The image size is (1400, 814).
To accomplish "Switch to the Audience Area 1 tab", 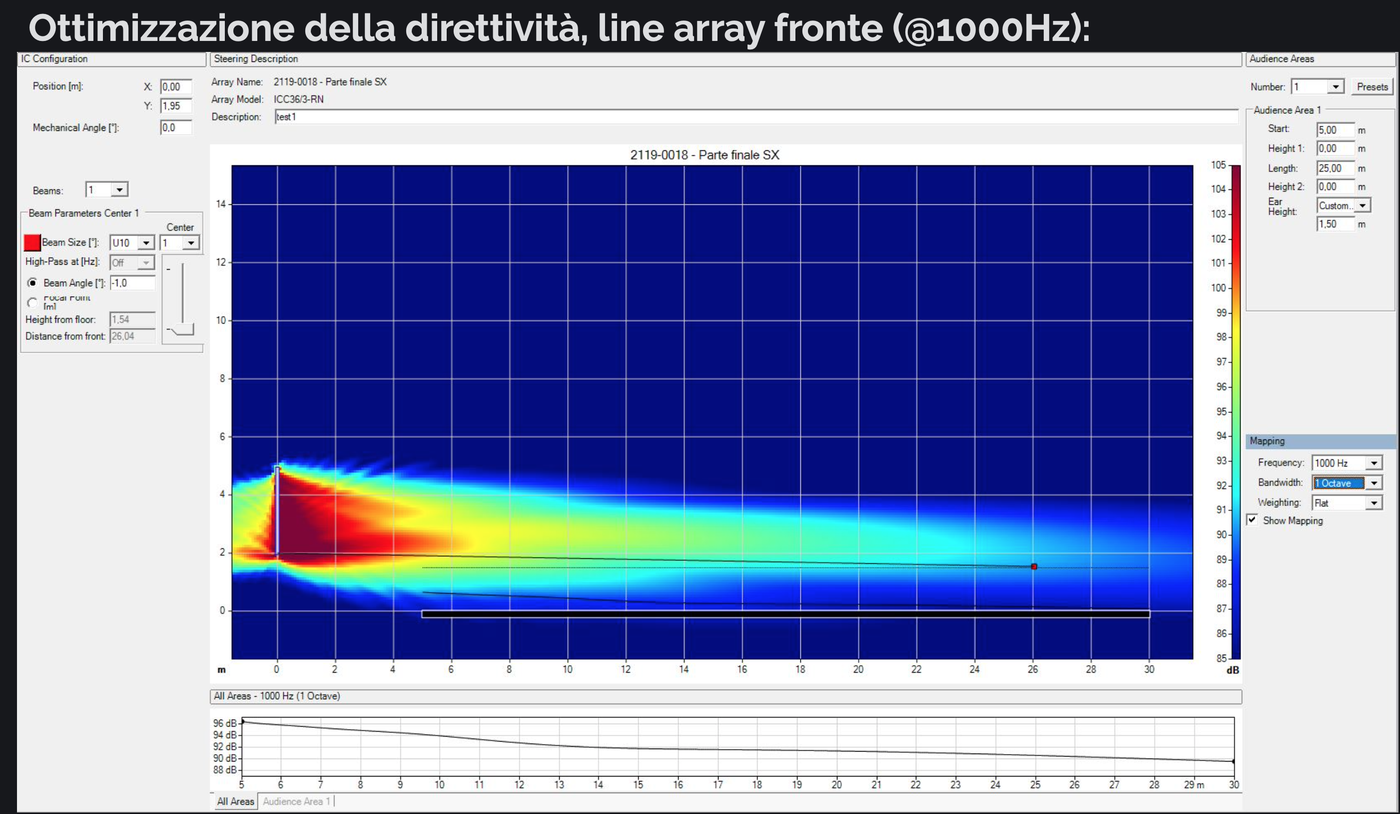I will click(296, 802).
